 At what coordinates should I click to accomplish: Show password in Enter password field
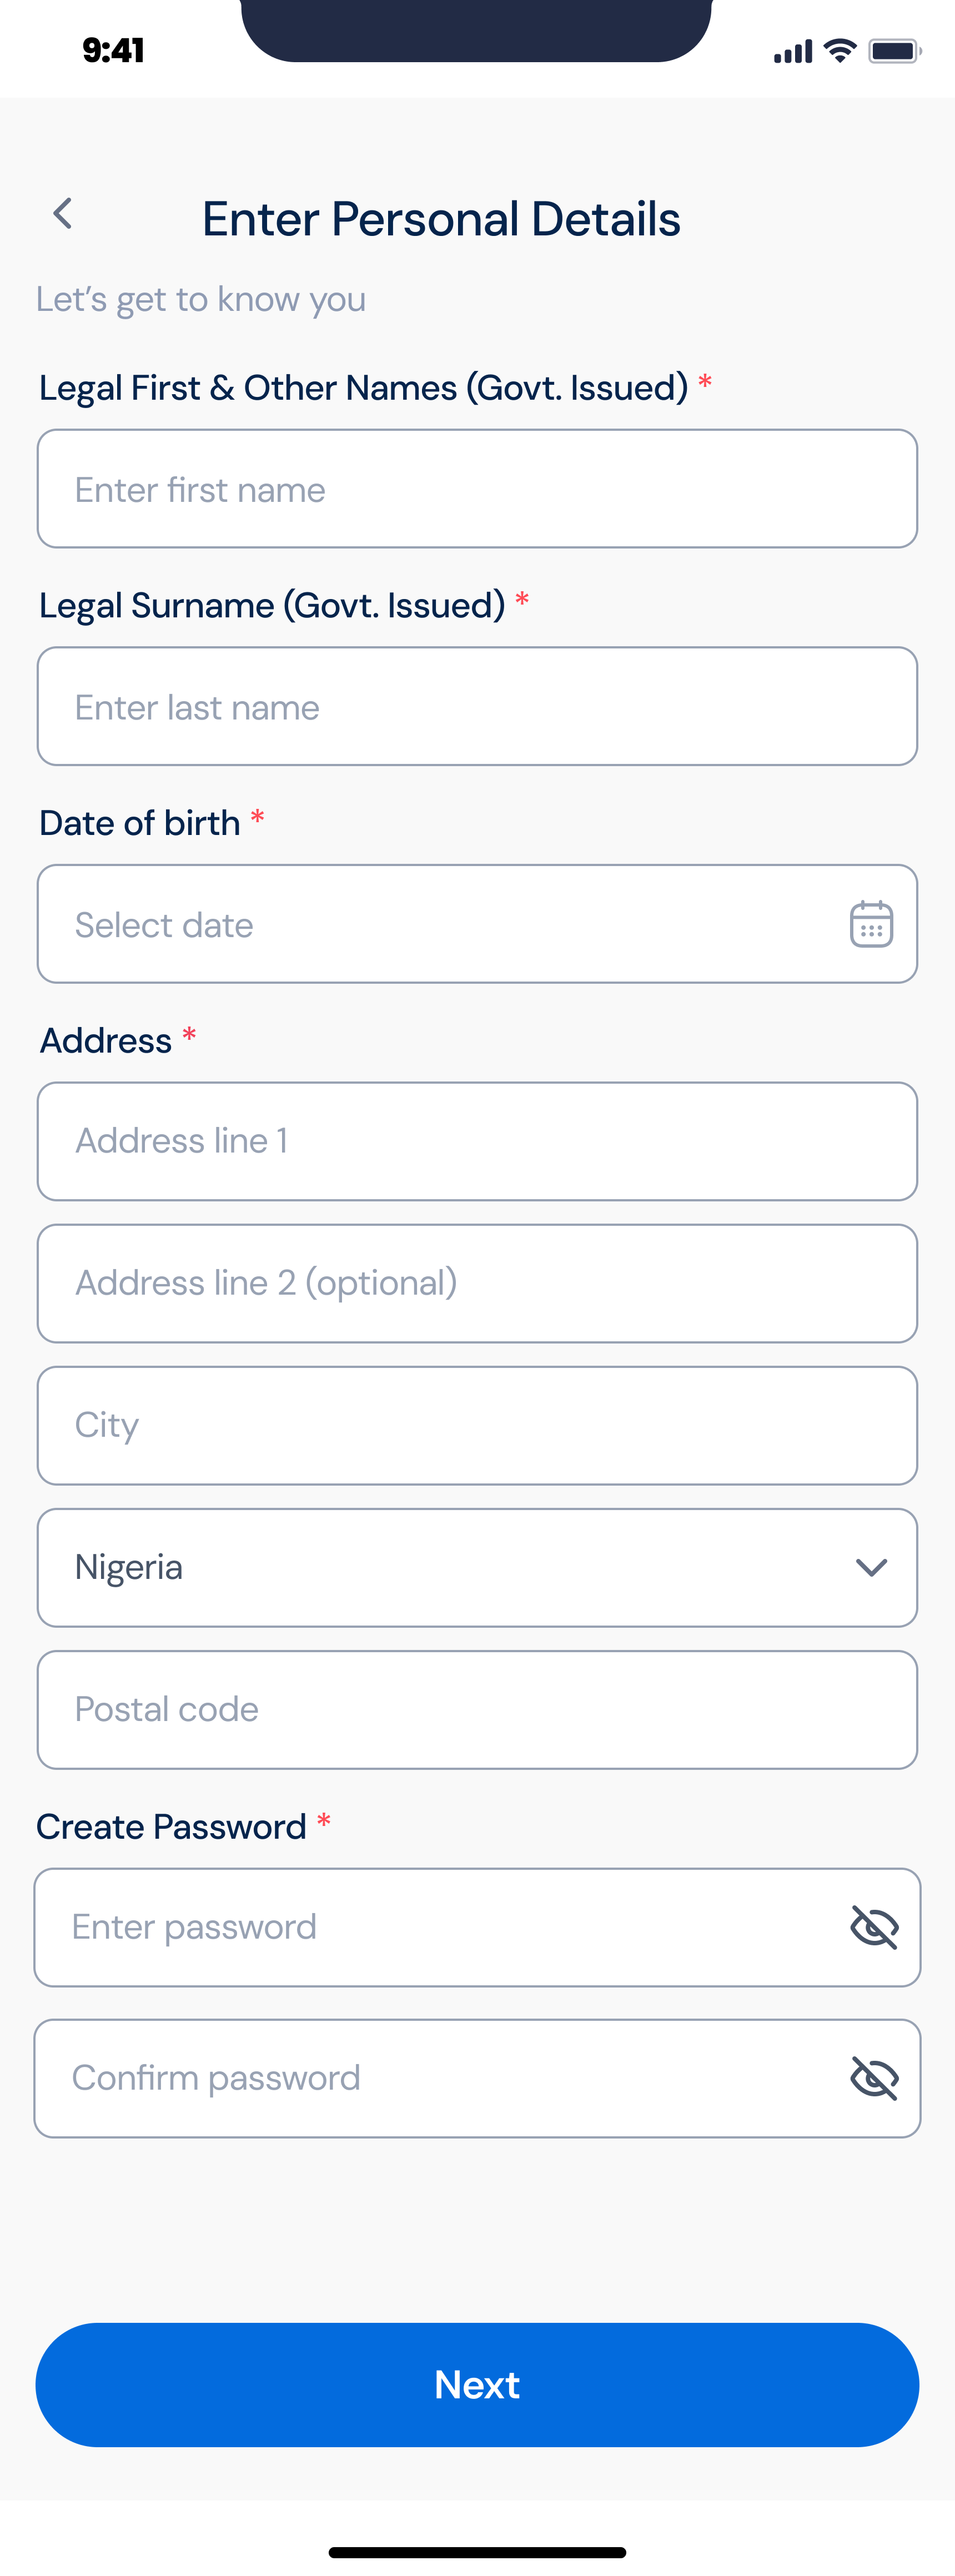[874, 1927]
